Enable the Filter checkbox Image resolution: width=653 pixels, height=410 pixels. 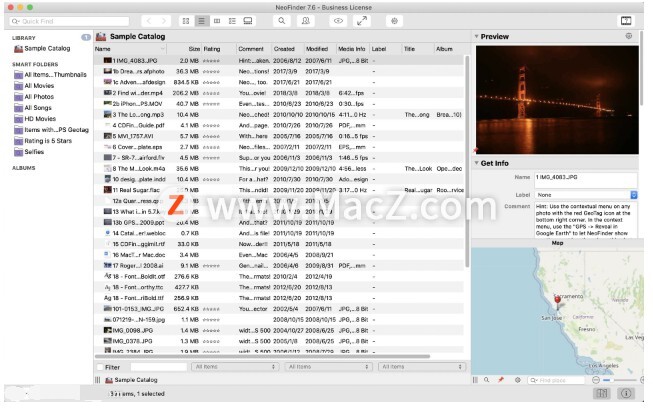click(100, 367)
